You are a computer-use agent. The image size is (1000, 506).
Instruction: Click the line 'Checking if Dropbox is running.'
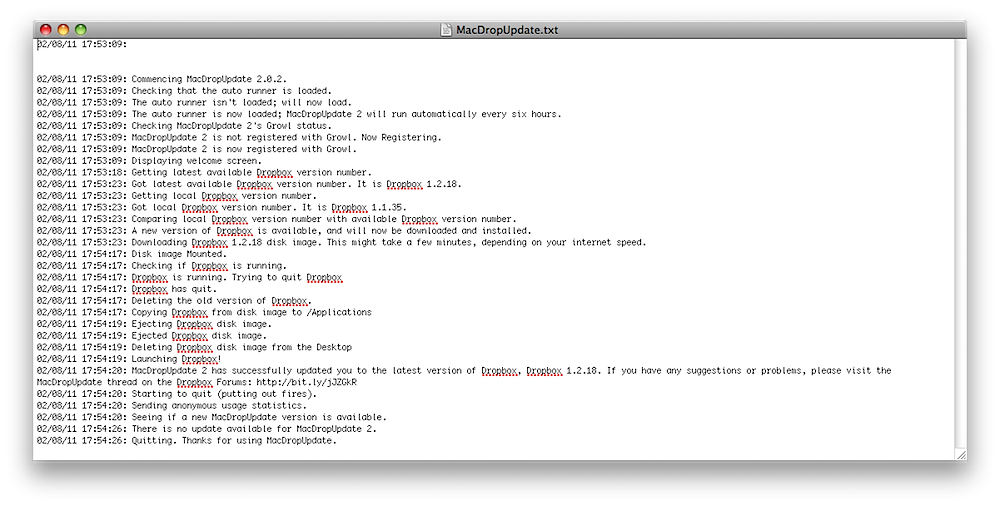tap(162, 265)
